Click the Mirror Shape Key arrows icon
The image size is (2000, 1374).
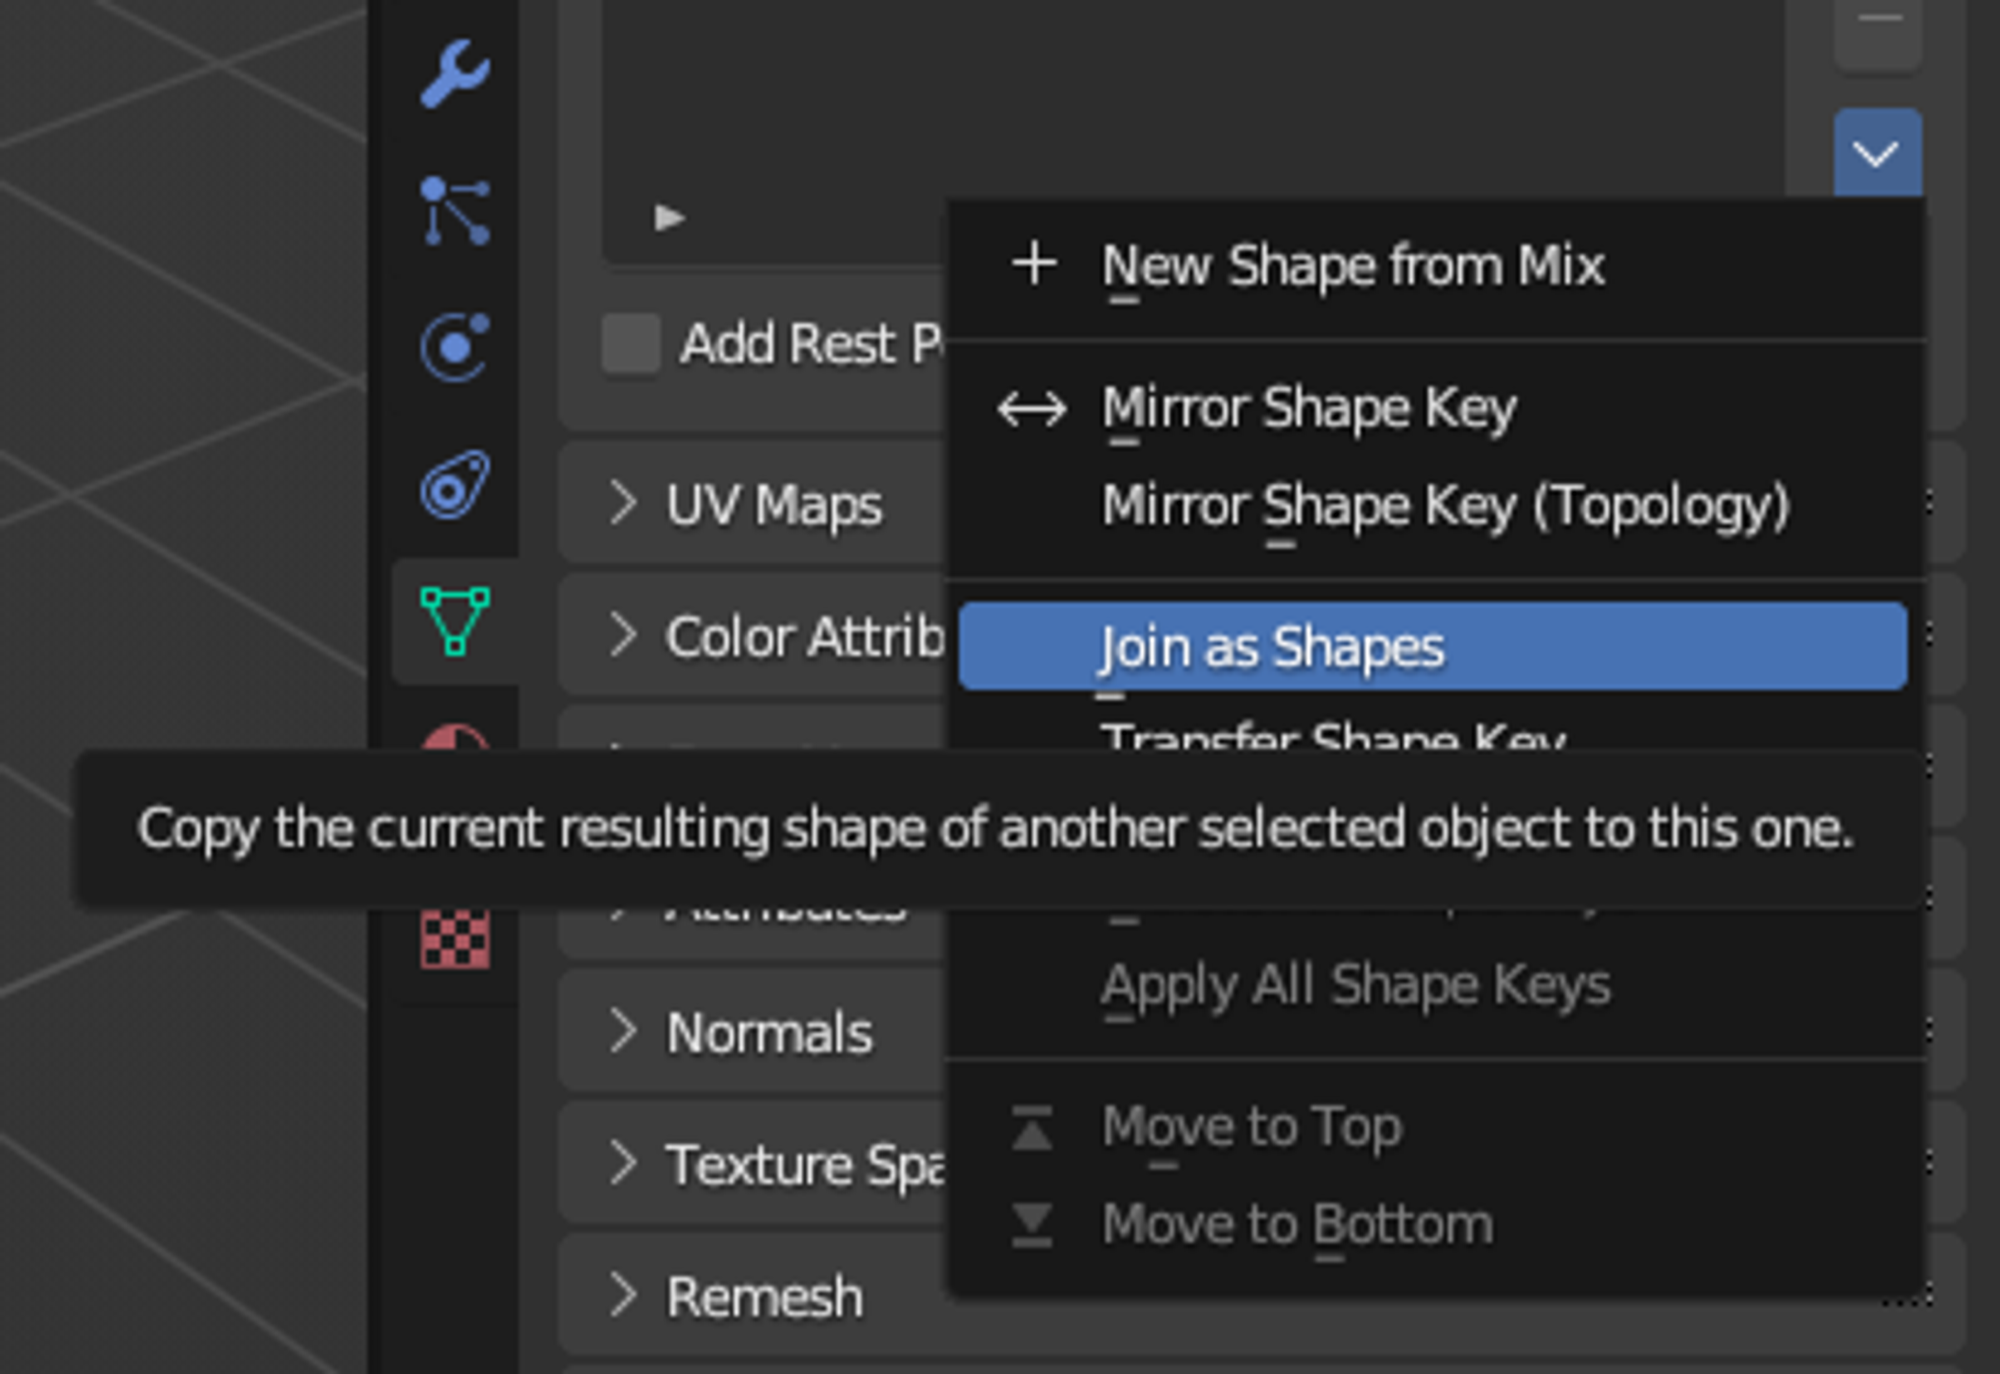pyautogui.click(x=1032, y=409)
